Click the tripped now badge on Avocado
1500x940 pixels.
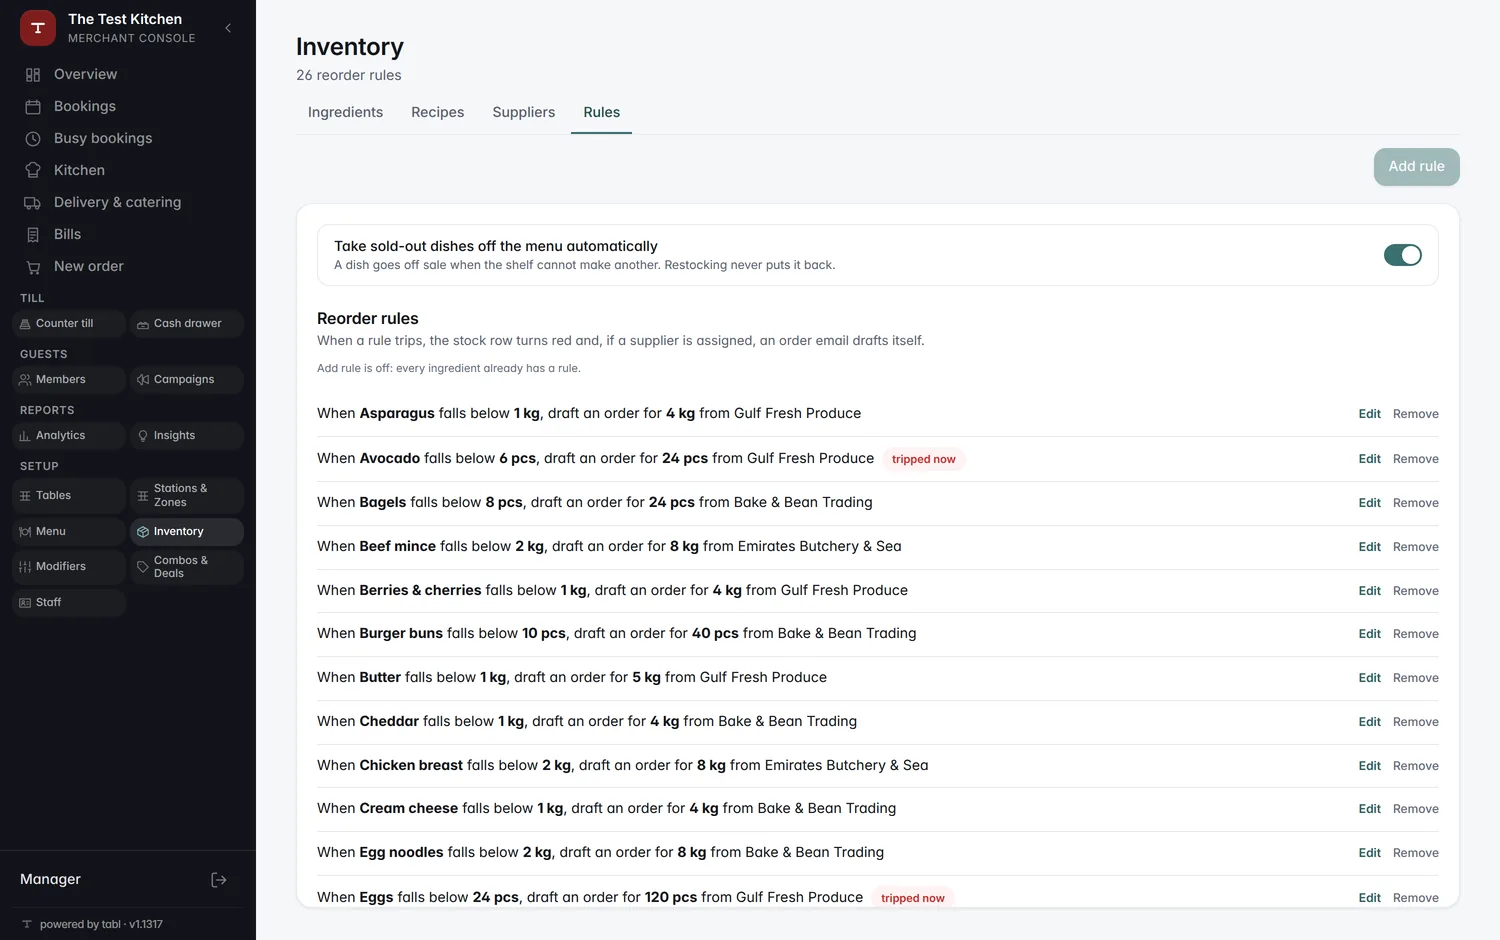pos(924,459)
